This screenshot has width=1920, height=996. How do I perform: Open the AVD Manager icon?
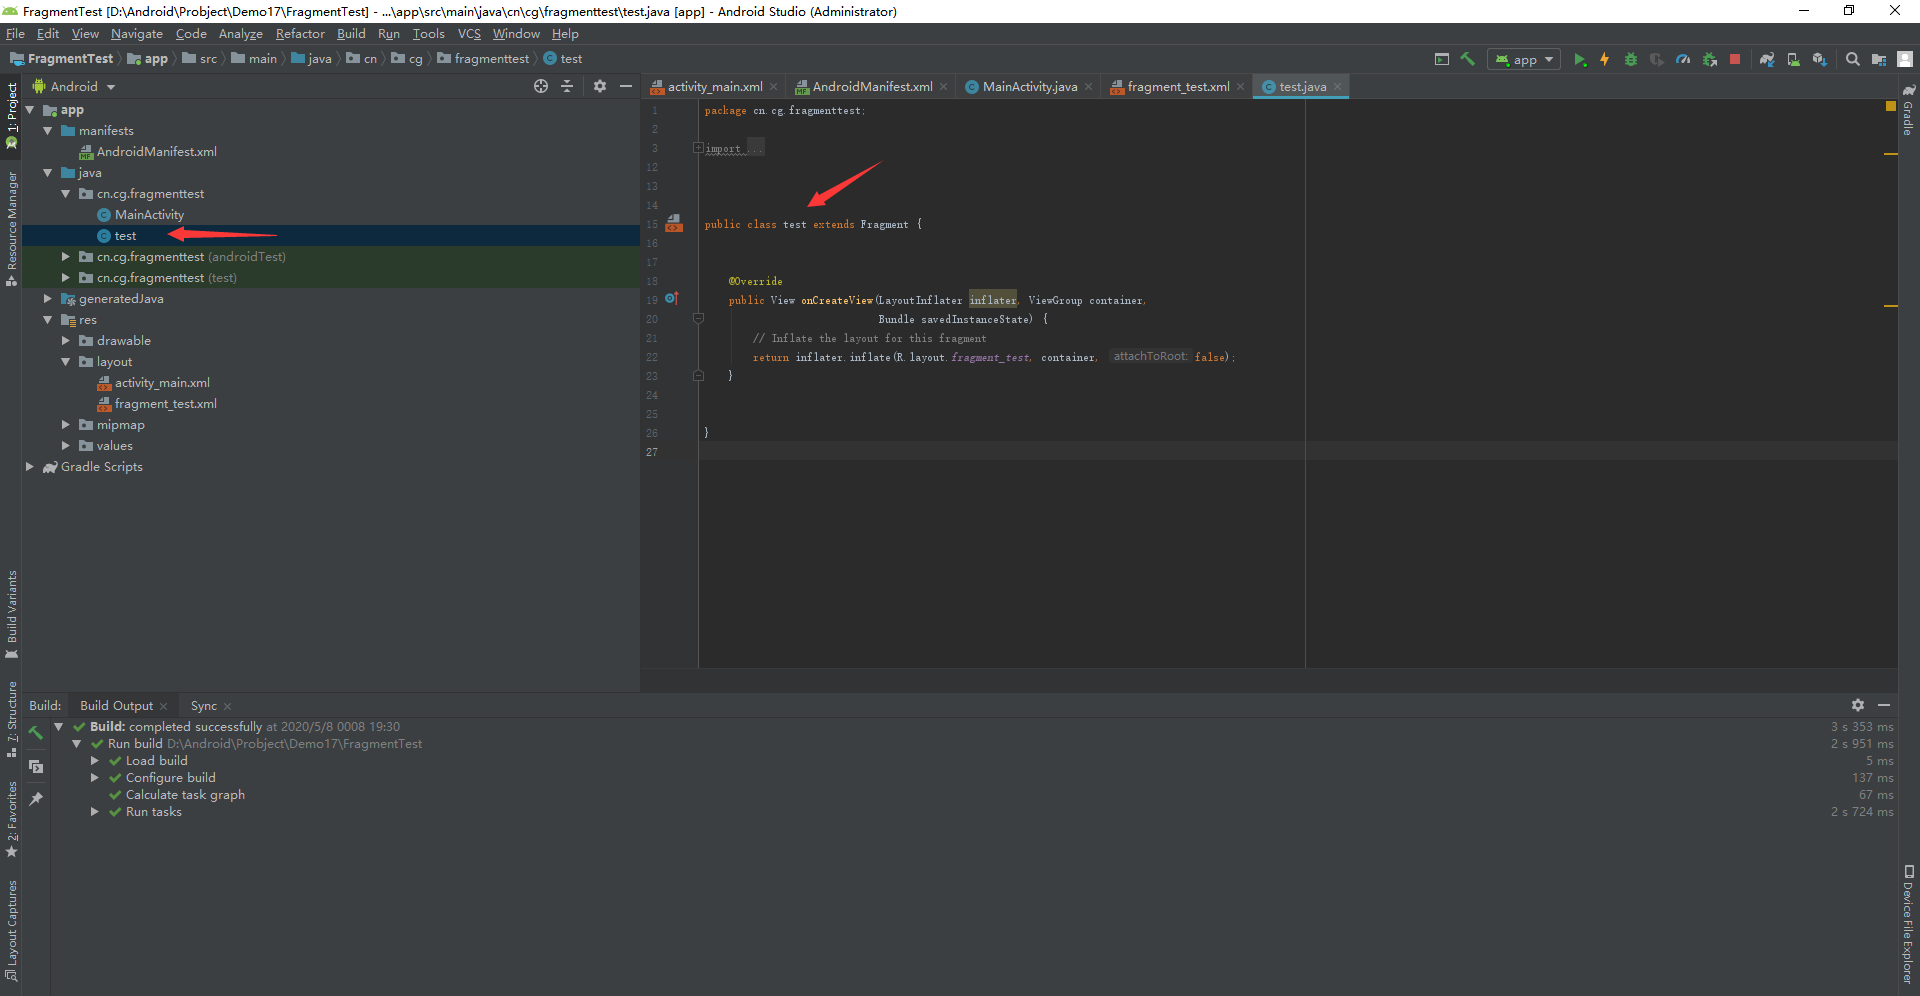pos(1793,60)
